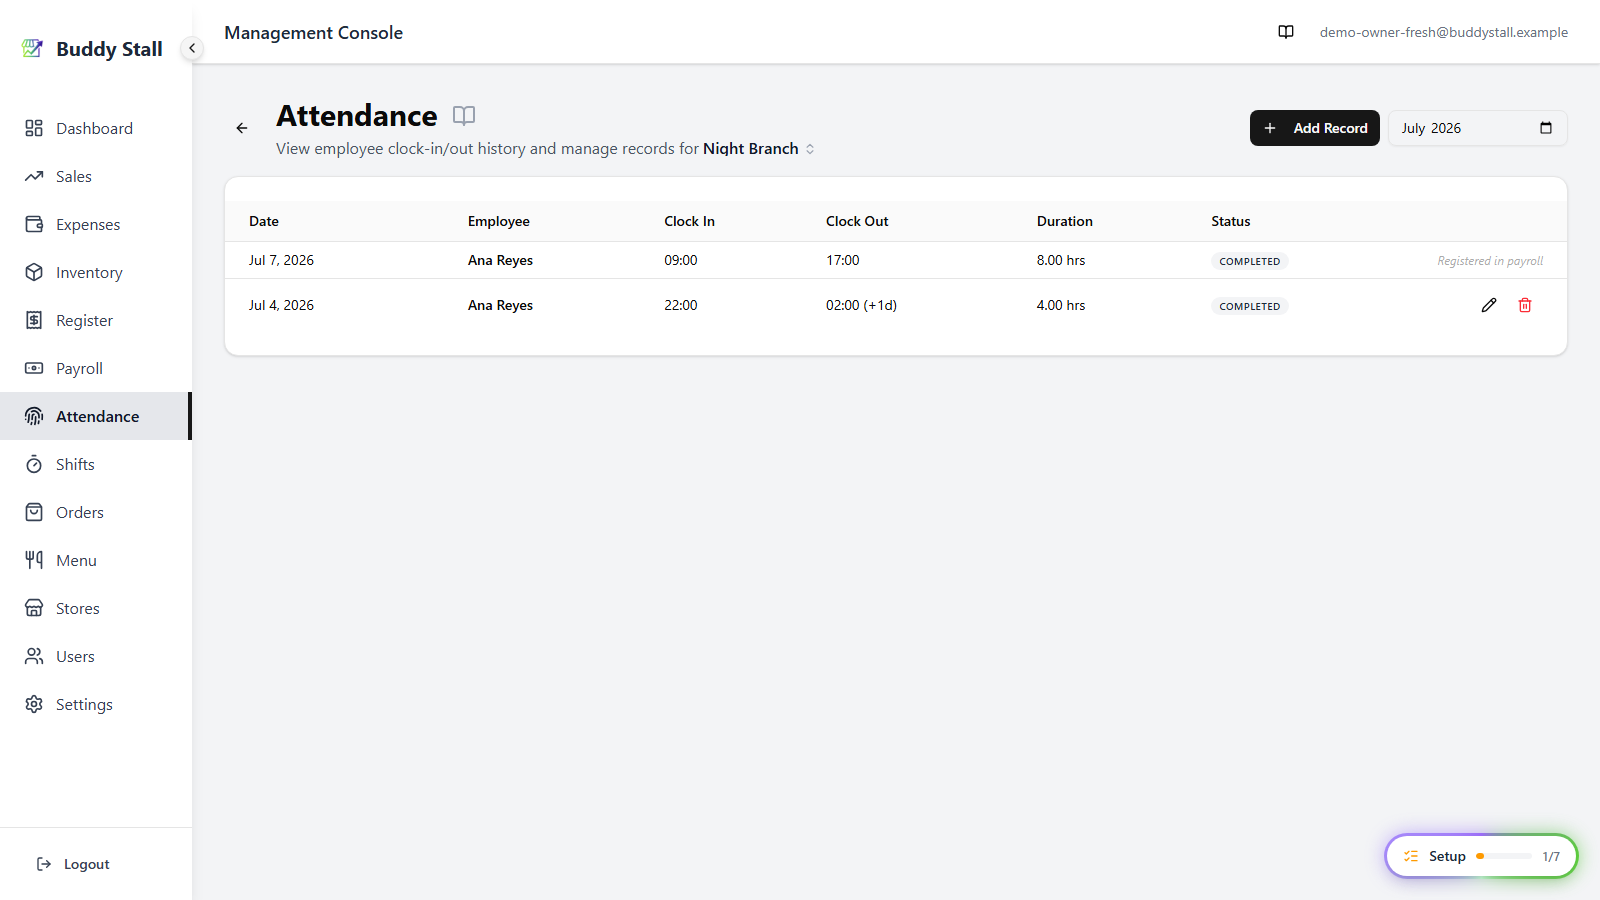Click the Buddy Stall logo icon
This screenshot has height=900, width=1600.
[x=32, y=48]
